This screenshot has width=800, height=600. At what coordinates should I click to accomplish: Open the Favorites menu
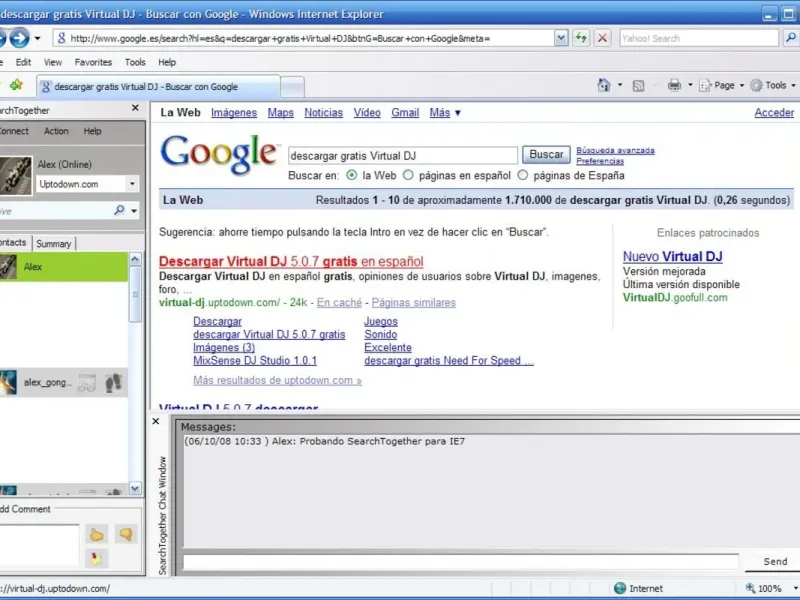(93, 62)
